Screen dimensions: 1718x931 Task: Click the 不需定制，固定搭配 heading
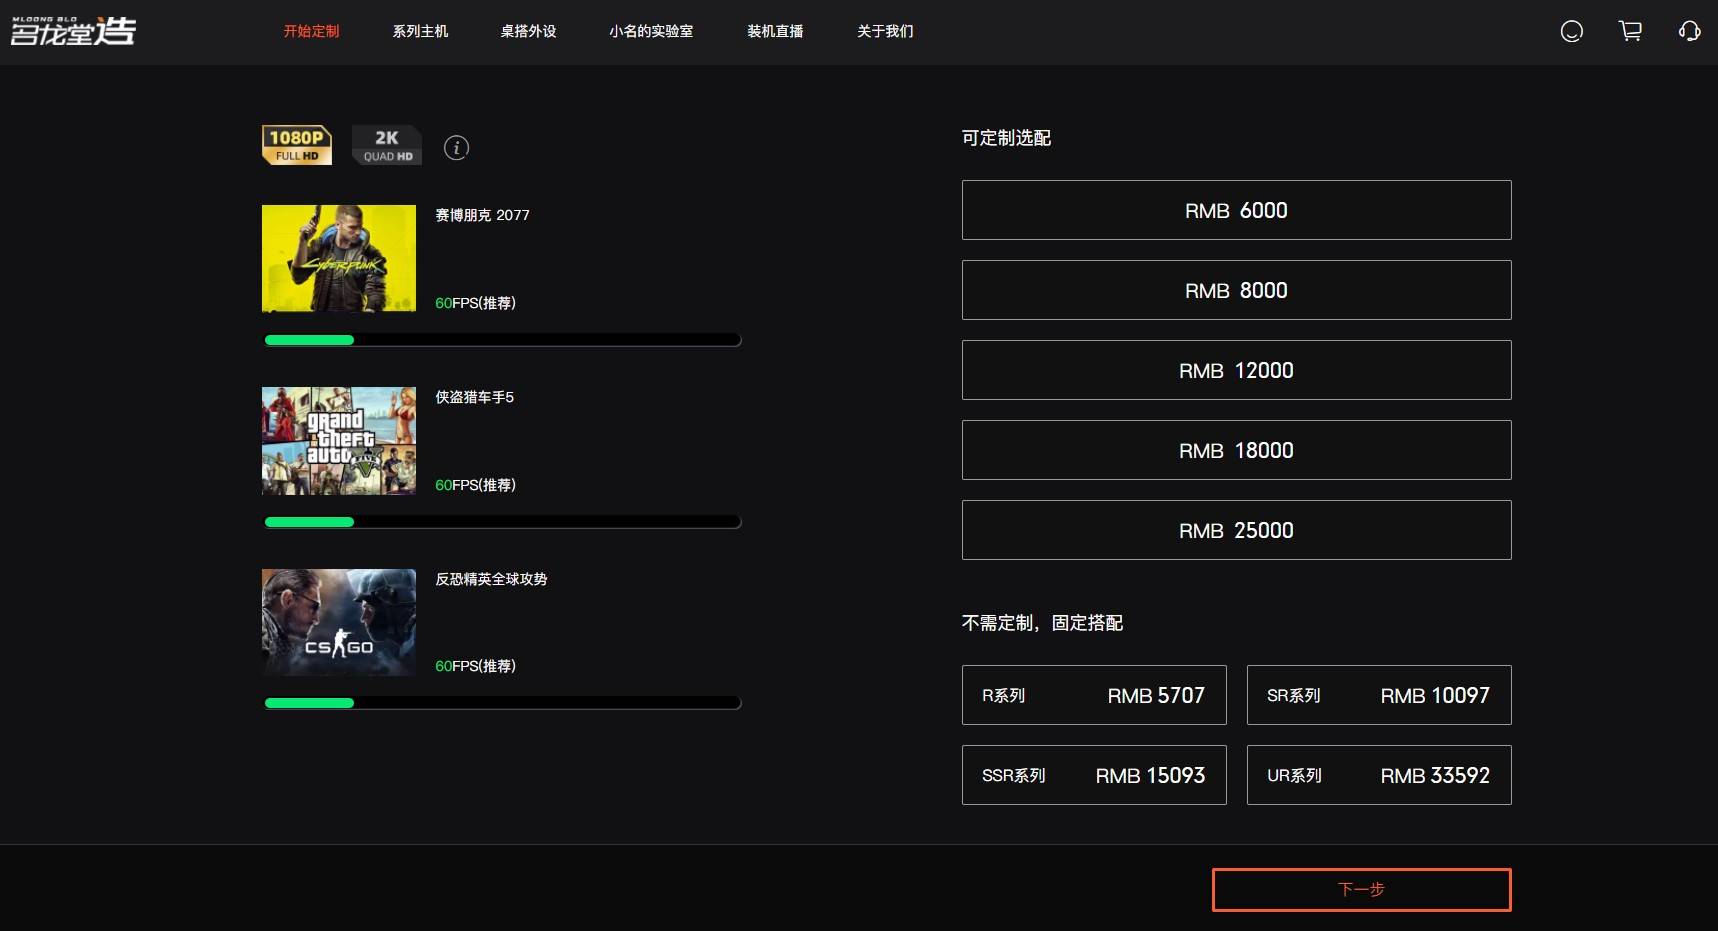[1042, 623]
